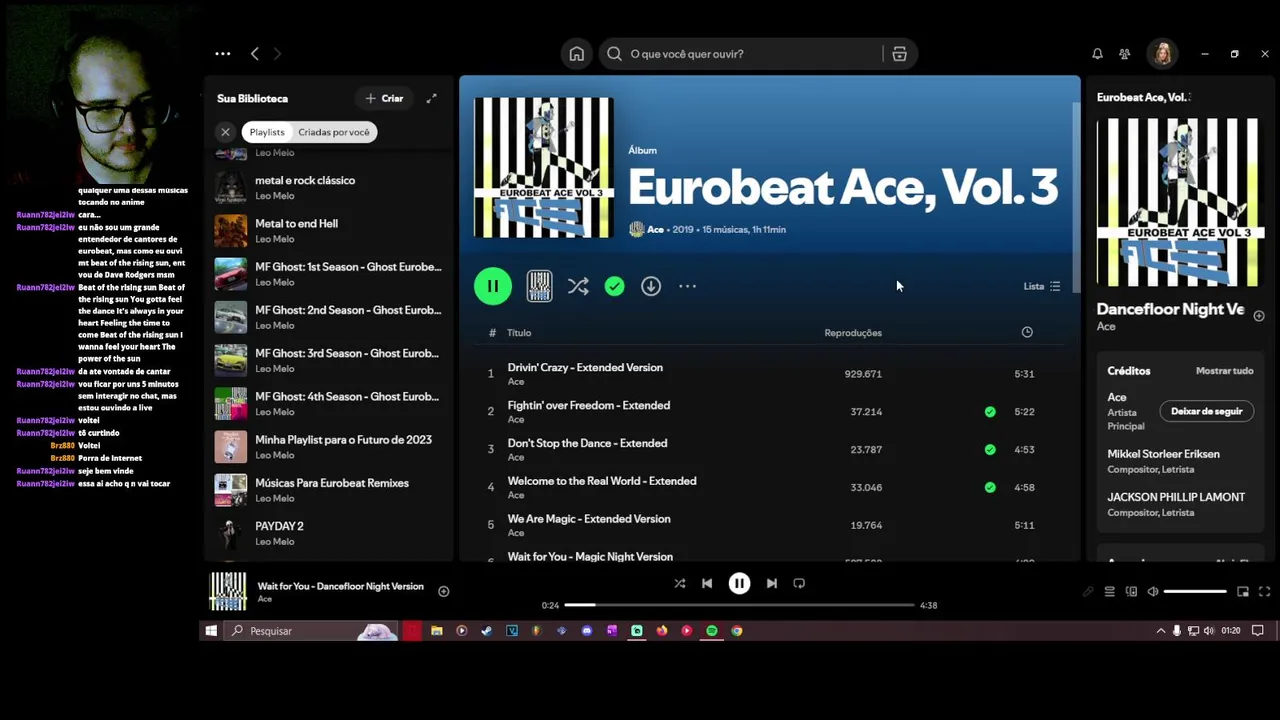
Task: Open the mini player
Action: point(1243,592)
